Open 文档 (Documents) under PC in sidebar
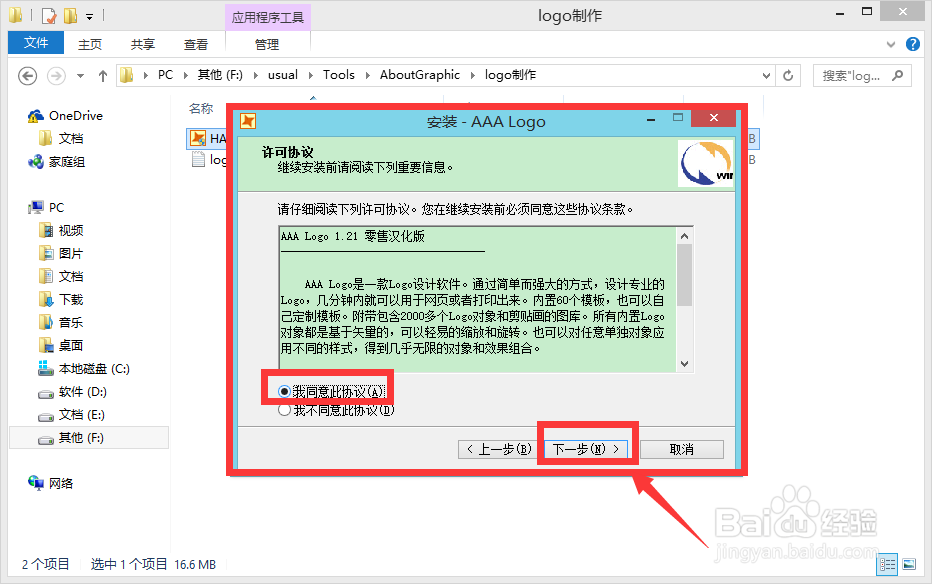 61,276
